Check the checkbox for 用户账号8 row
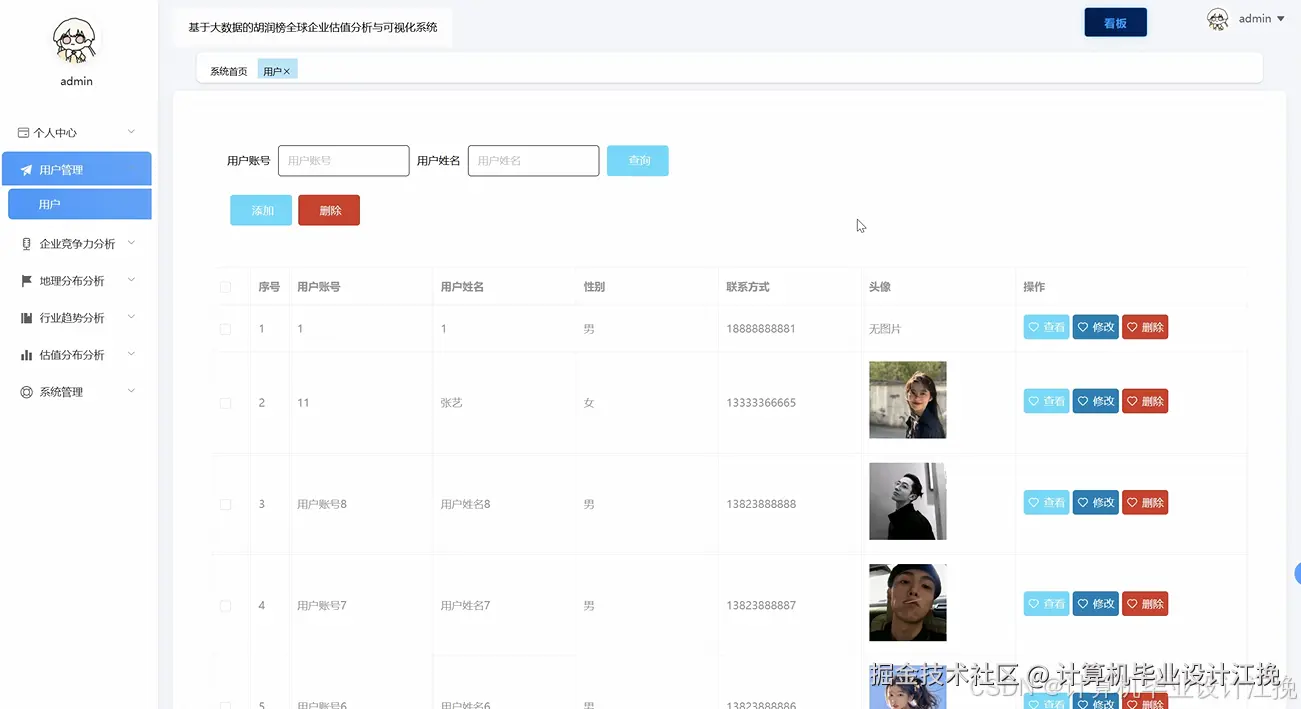Viewport: 1301px width, 709px height. [x=225, y=505]
